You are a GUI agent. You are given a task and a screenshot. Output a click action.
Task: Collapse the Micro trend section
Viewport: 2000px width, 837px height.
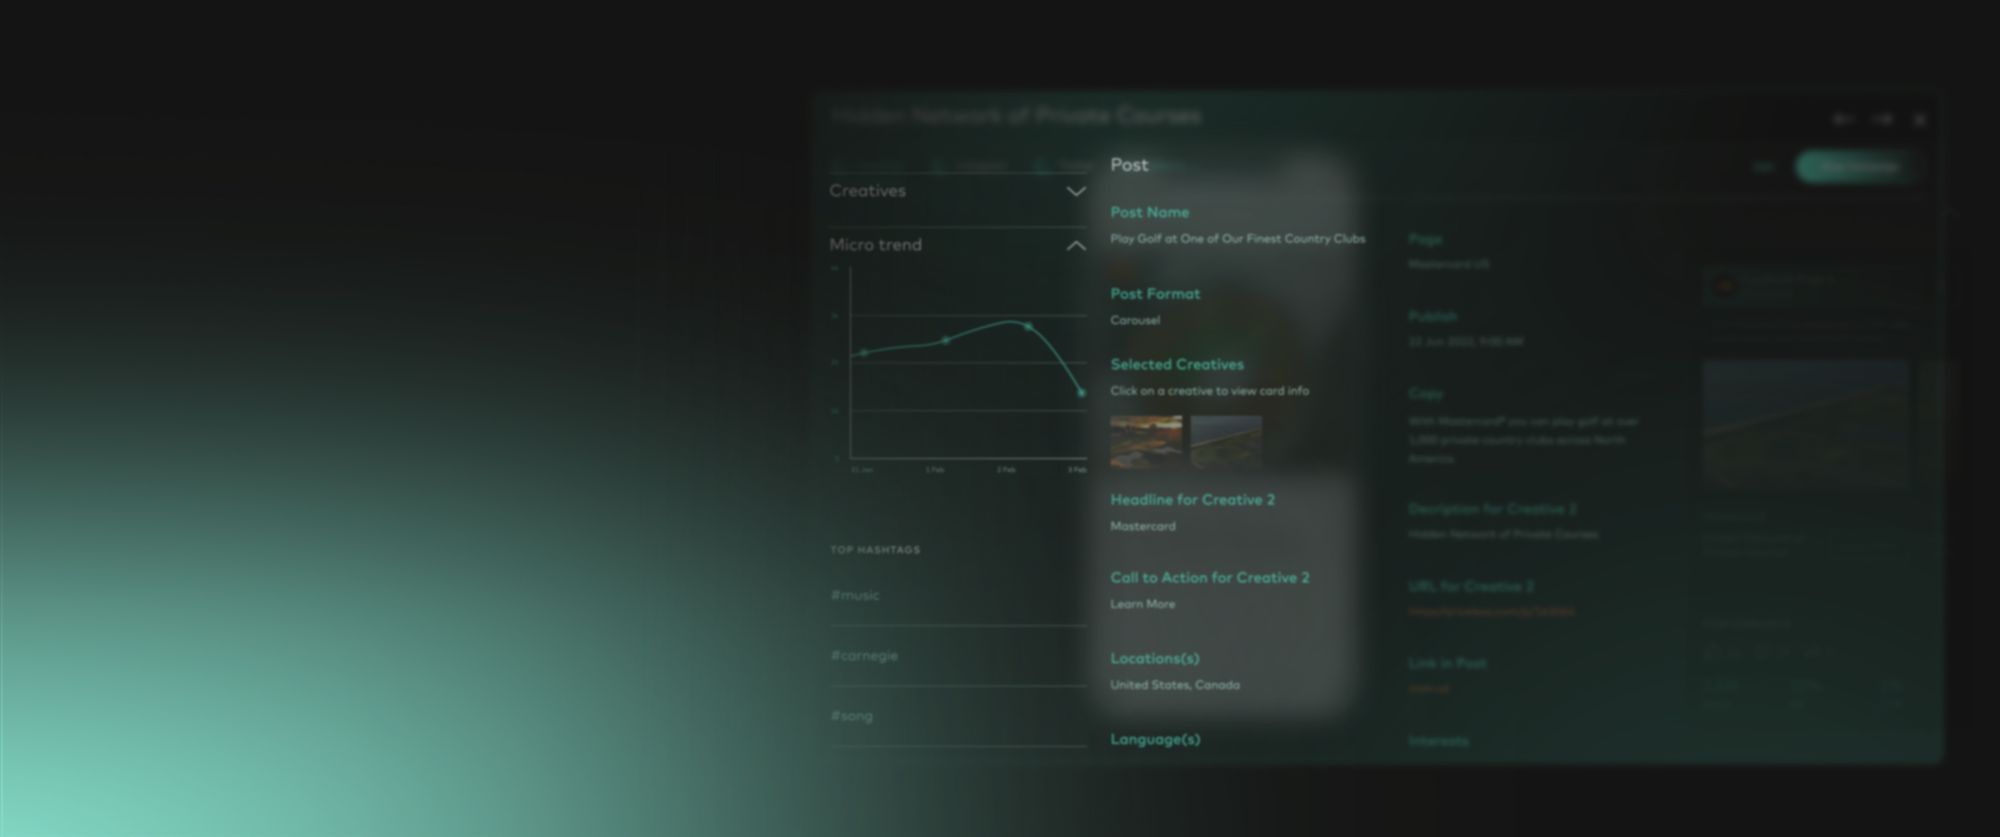point(1075,245)
